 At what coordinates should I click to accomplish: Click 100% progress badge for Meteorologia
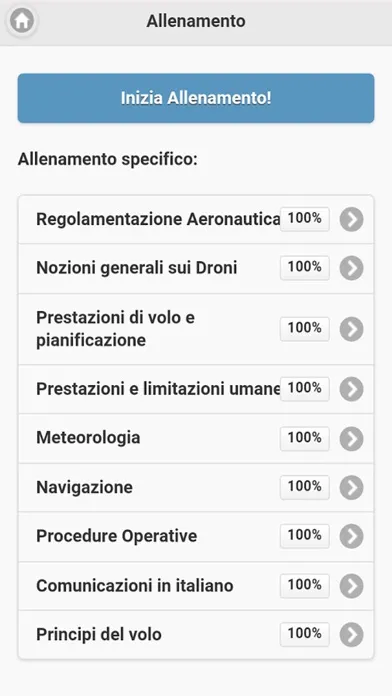coord(305,439)
